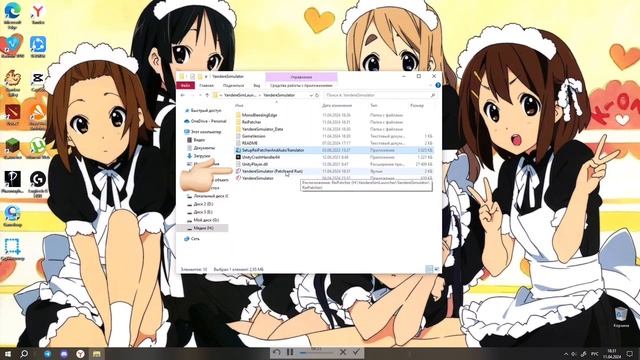Open the Logitech G HUB desktop shortcut

click(38, 184)
